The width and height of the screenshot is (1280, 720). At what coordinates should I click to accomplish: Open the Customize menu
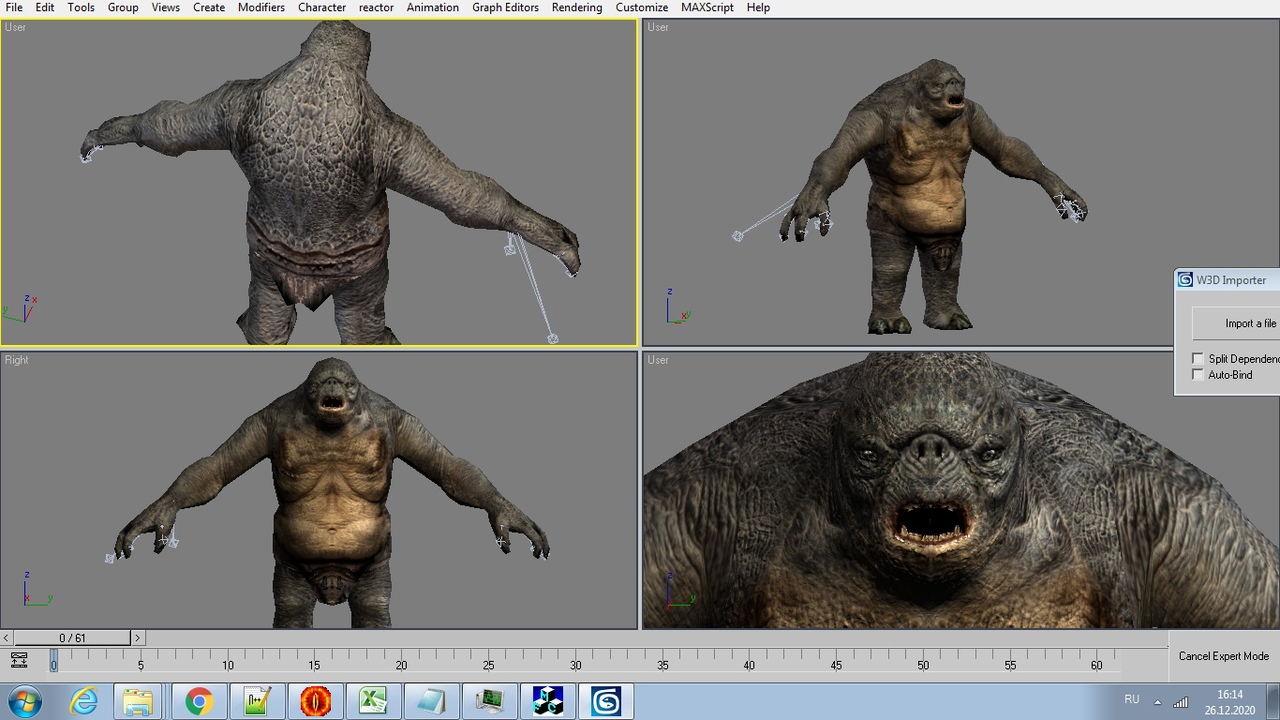pyautogui.click(x=642, y=7)
